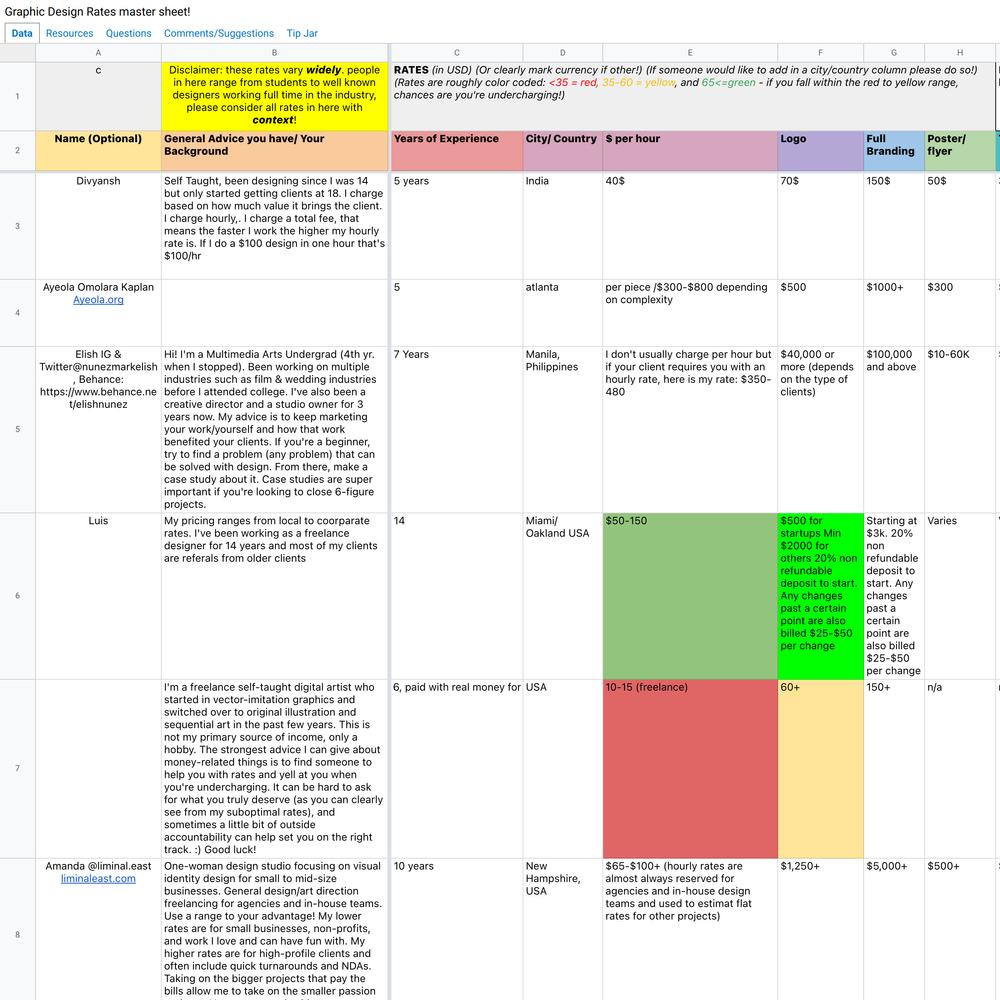Click the '40$' per hour cell
The height and width of the screenshot is (1000, 1000).
[x=690, y=226]
